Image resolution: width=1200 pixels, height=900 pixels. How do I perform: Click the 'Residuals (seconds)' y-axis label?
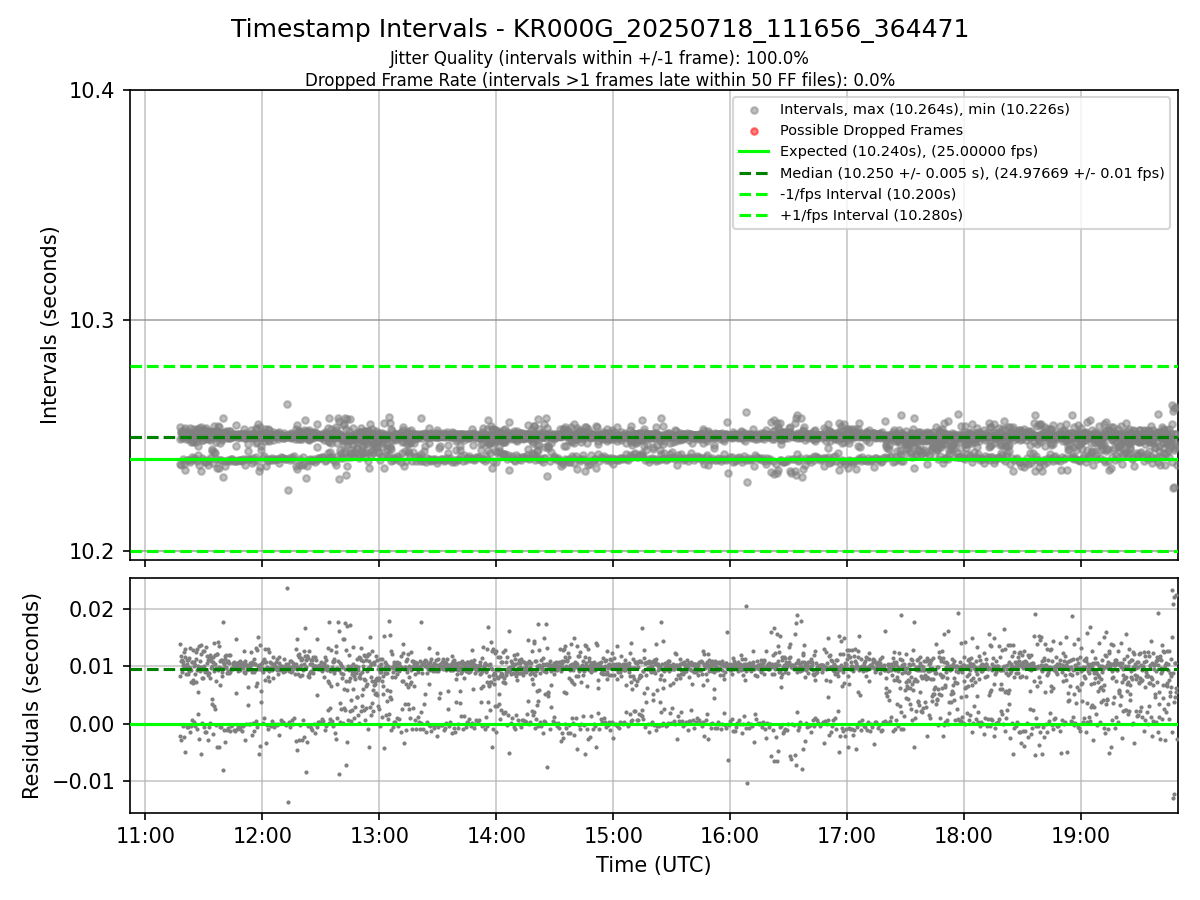(x=31, y=696)
